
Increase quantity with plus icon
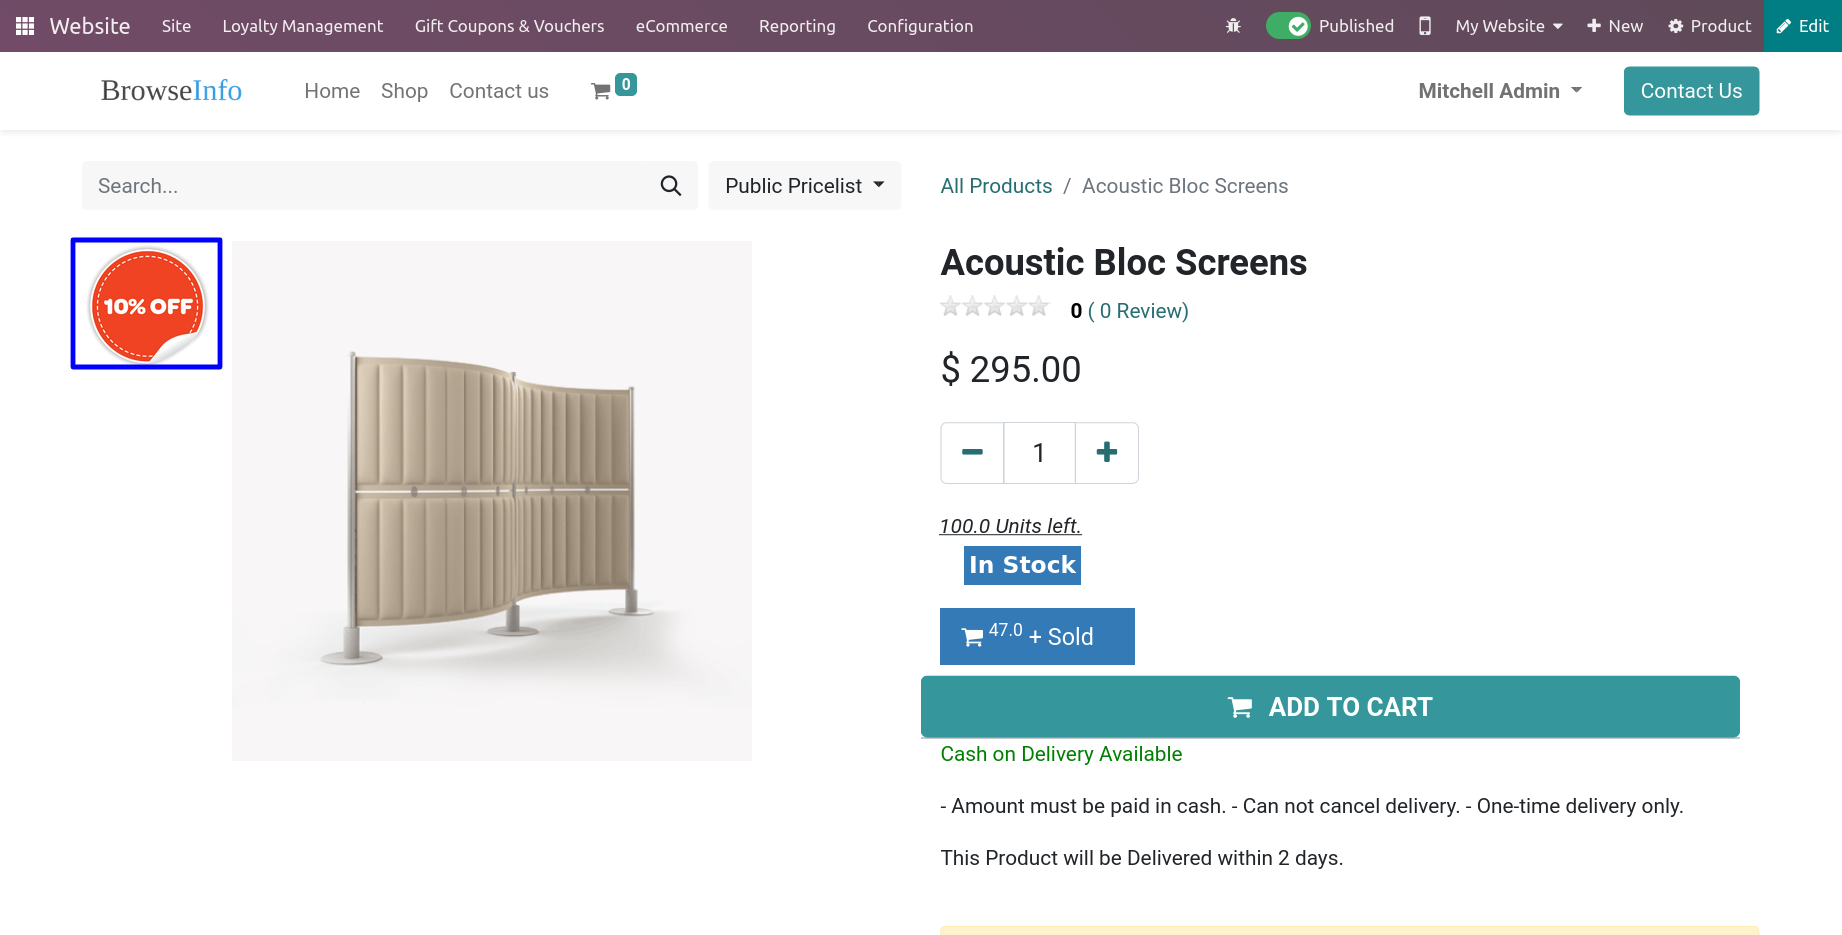click(x=1106, y=453)
